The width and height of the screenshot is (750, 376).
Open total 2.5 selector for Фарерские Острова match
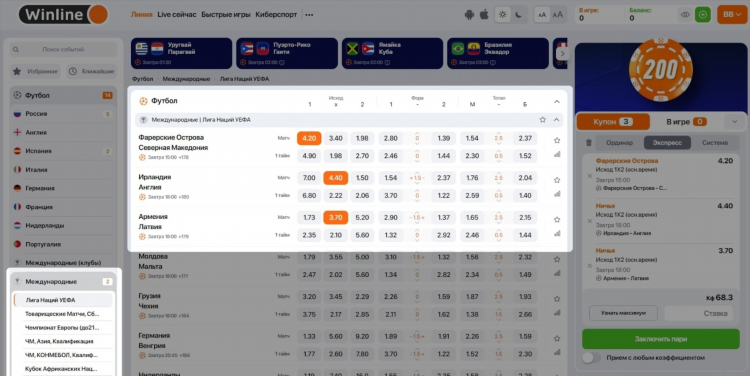[498, 138]
